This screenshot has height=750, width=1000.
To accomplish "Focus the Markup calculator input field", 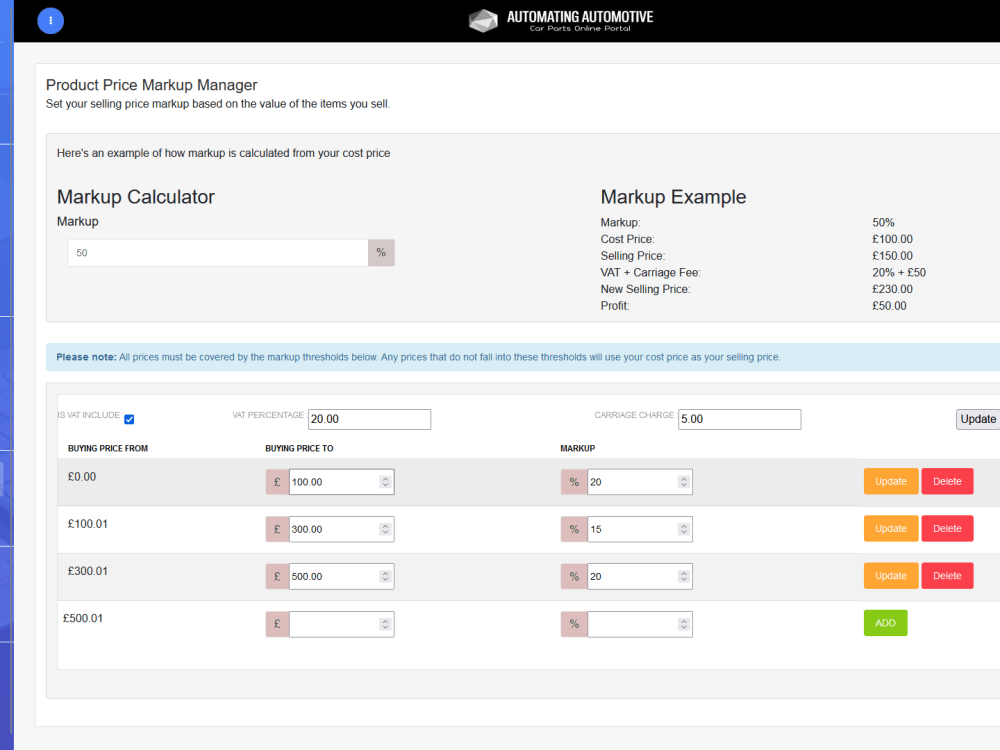I will 217,253.
